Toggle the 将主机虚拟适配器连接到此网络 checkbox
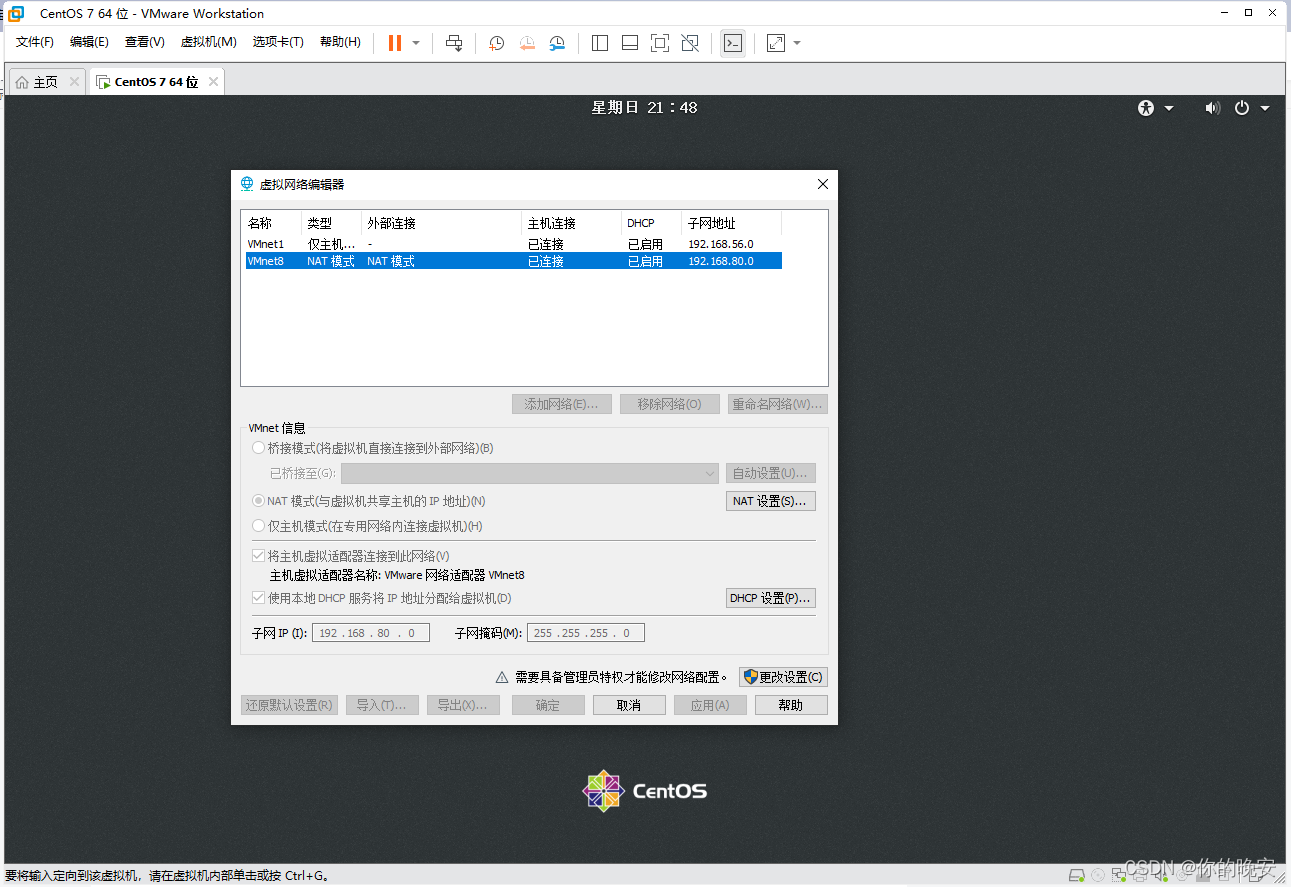The height and width of the screenshot is (887, 1291). click(259, 556)
